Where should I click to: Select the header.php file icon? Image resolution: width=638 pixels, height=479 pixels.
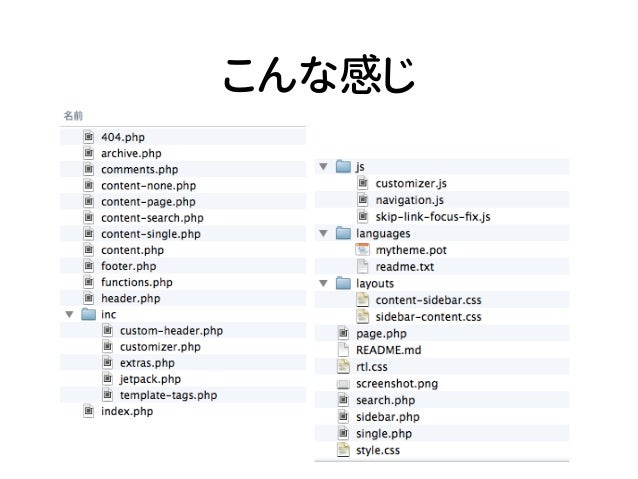(88, 298)
